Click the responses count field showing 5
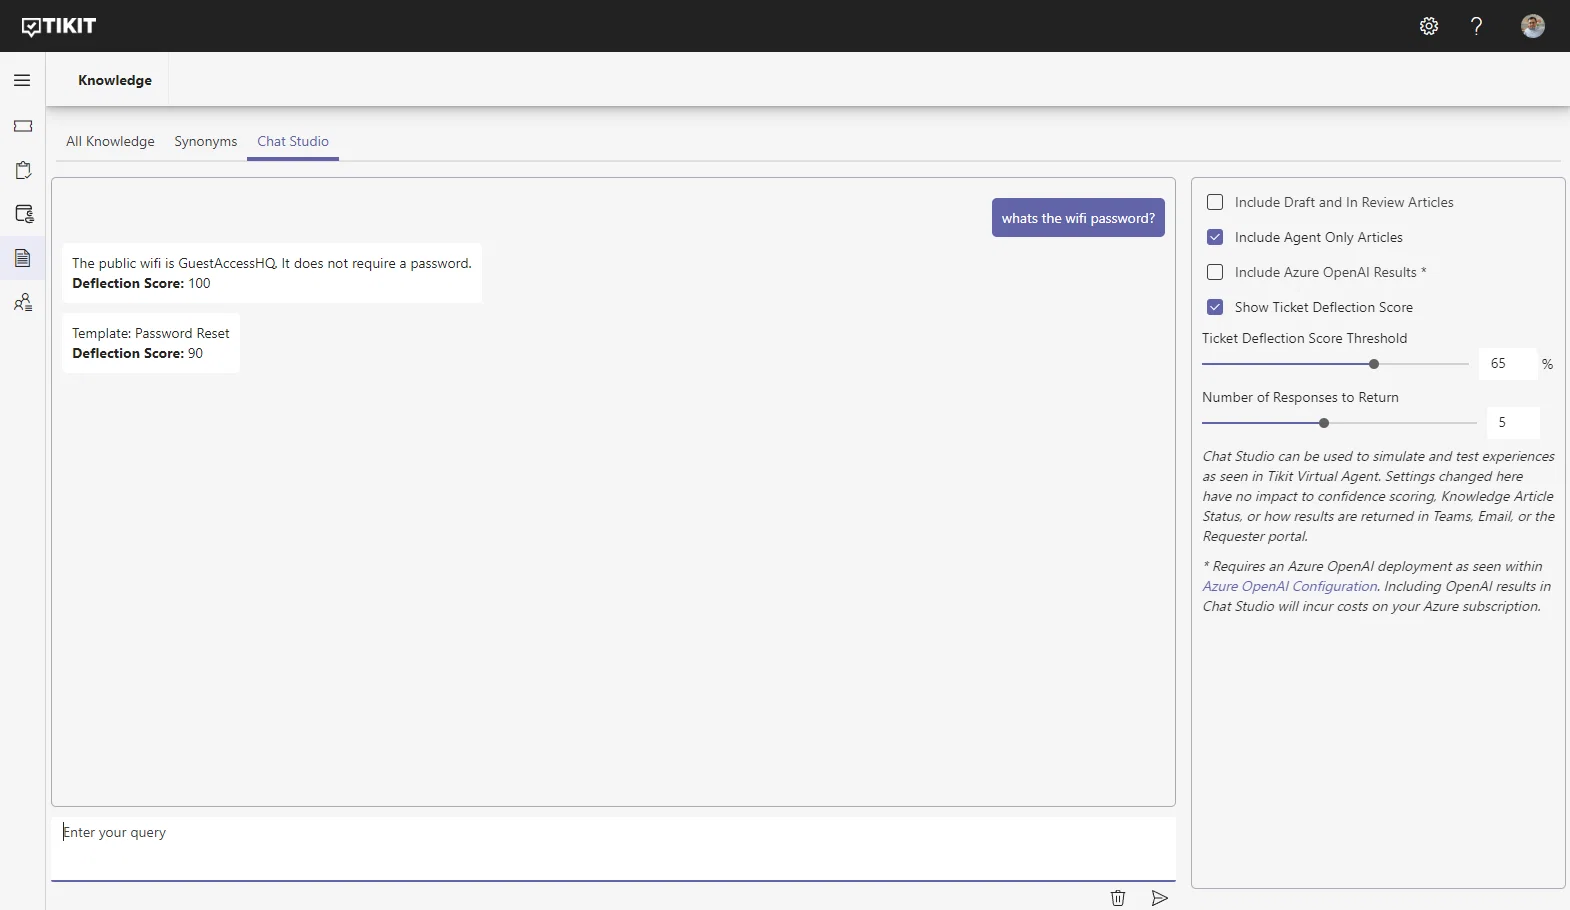The height and width of the screenshot is (910, 1570). click(1513, 423)
